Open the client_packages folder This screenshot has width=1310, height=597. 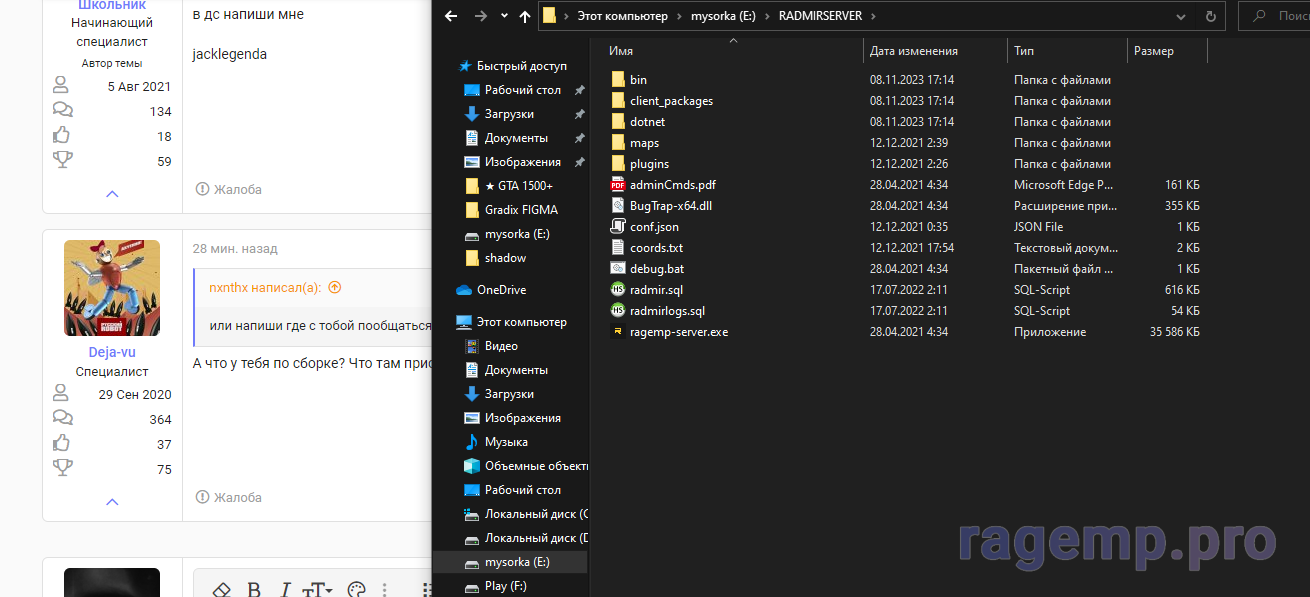[x=671, y=101]
